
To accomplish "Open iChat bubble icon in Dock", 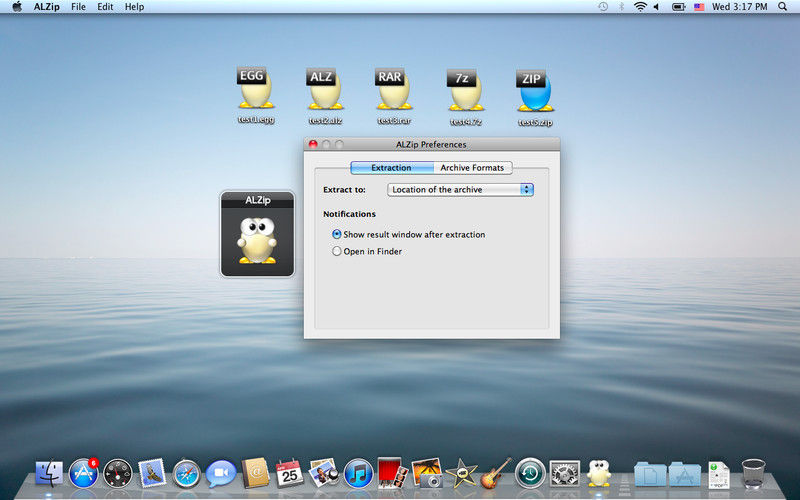I will 221,473.
